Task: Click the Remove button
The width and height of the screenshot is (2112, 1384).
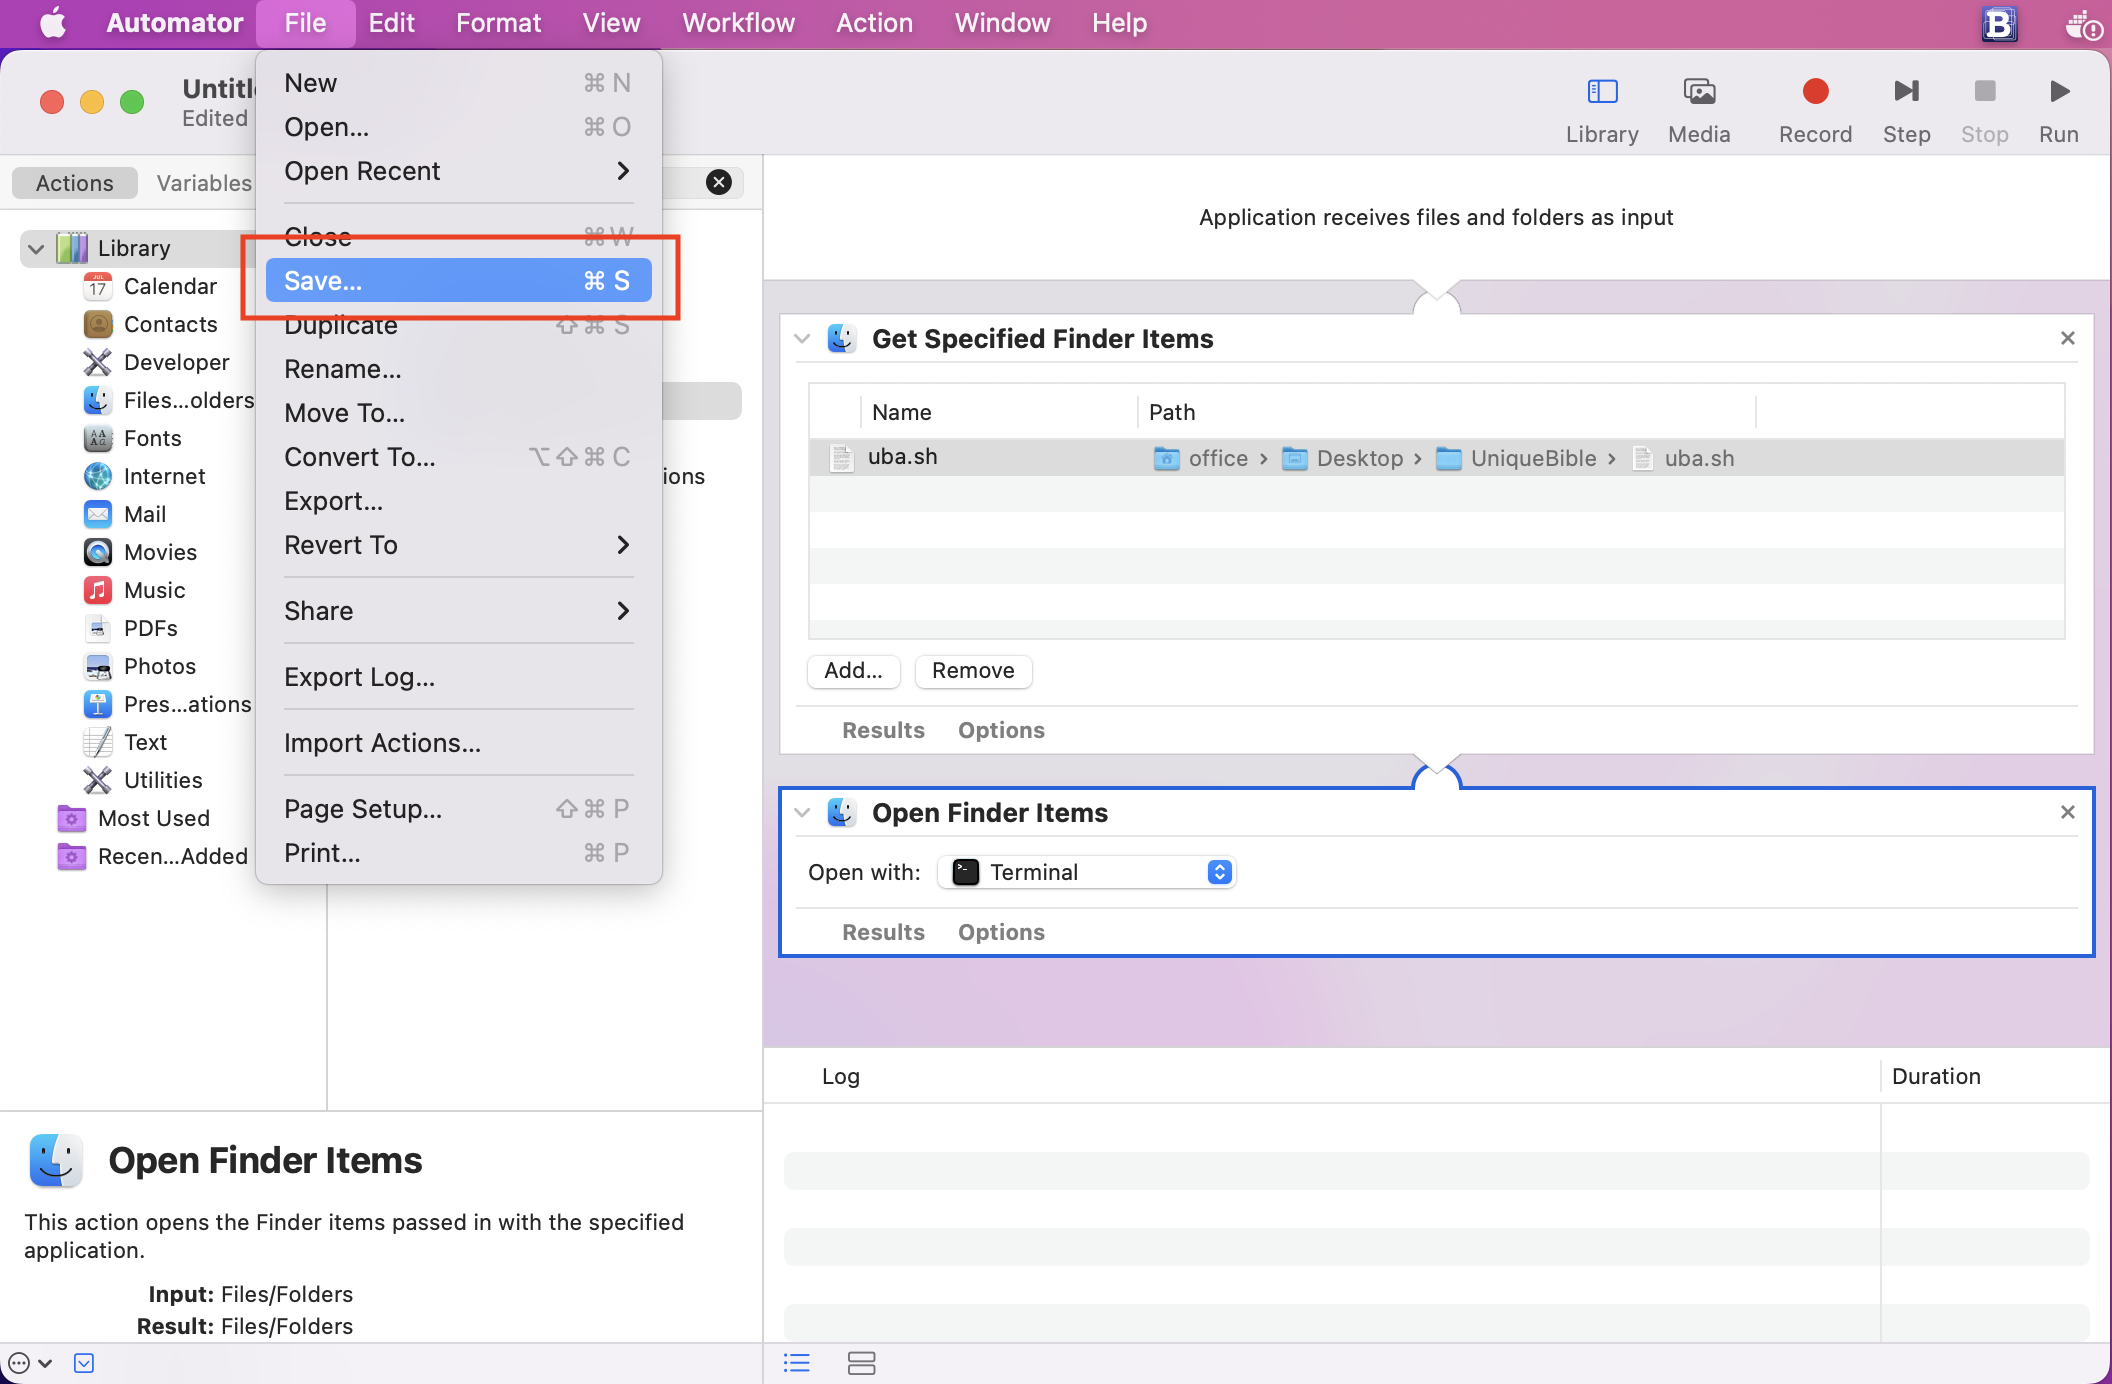Action: coord(973,671)
